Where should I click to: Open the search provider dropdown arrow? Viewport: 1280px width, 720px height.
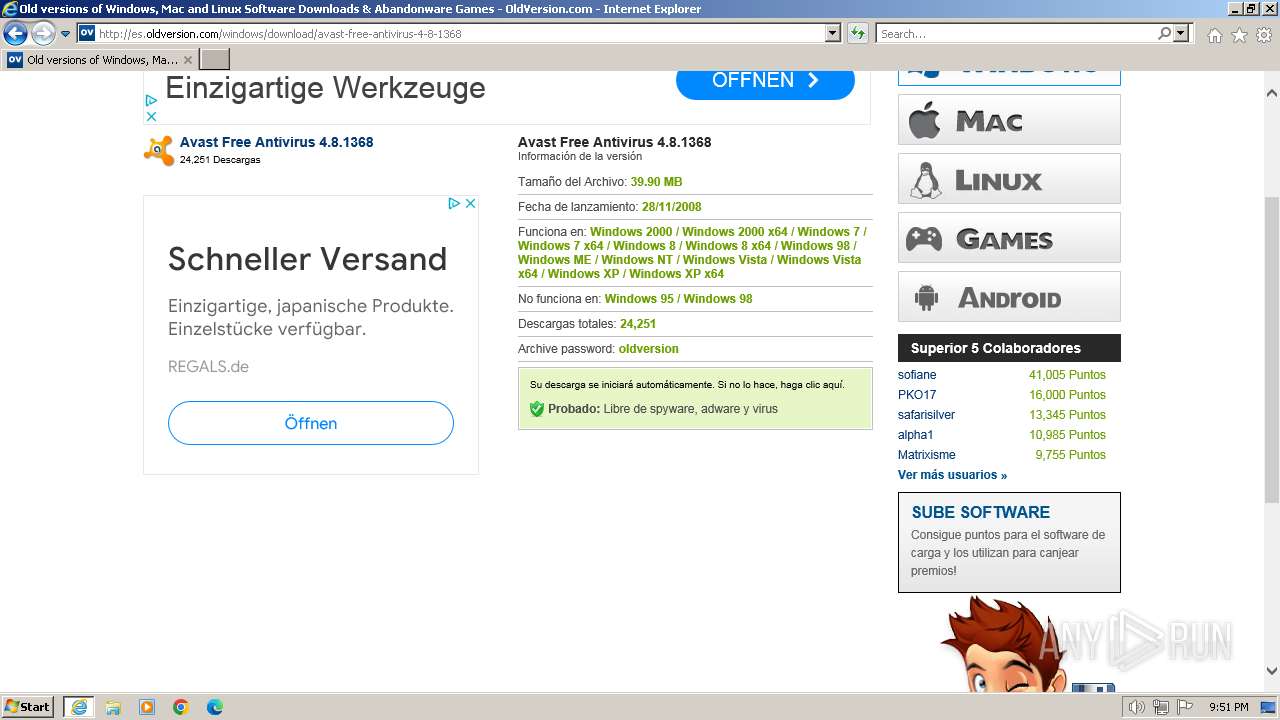click(x=1181, y=34)
